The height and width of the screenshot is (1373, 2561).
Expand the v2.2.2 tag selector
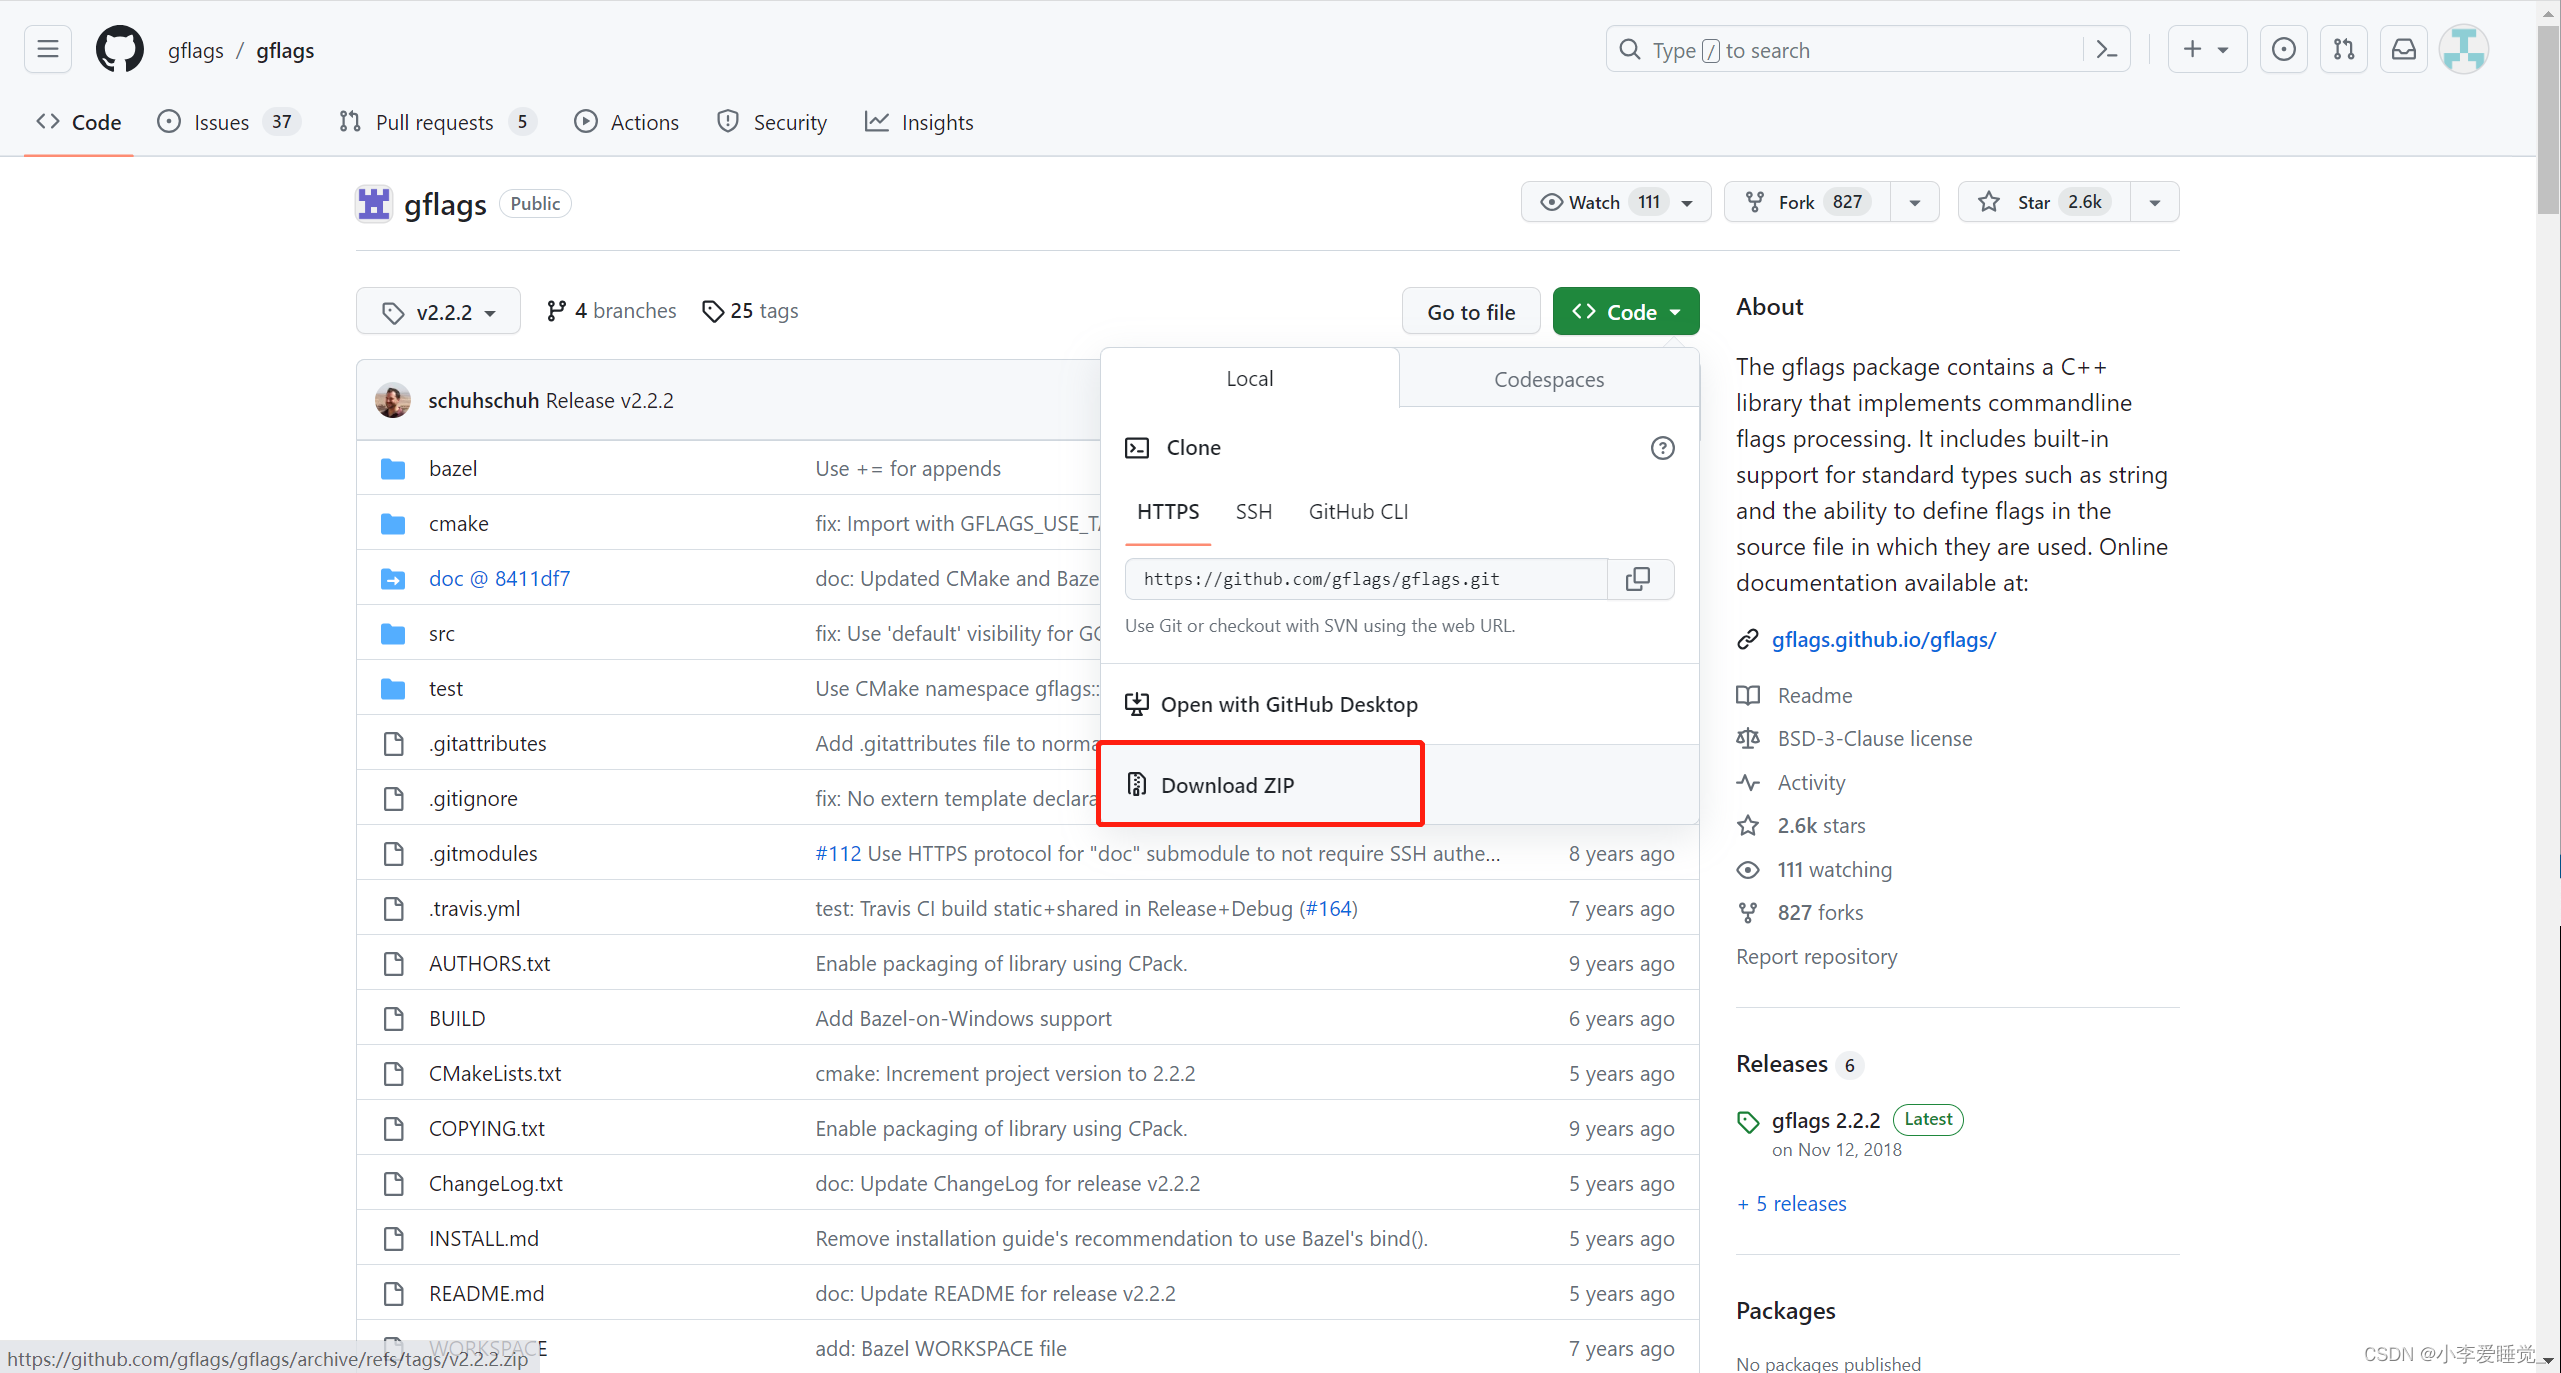pos(438,312)
